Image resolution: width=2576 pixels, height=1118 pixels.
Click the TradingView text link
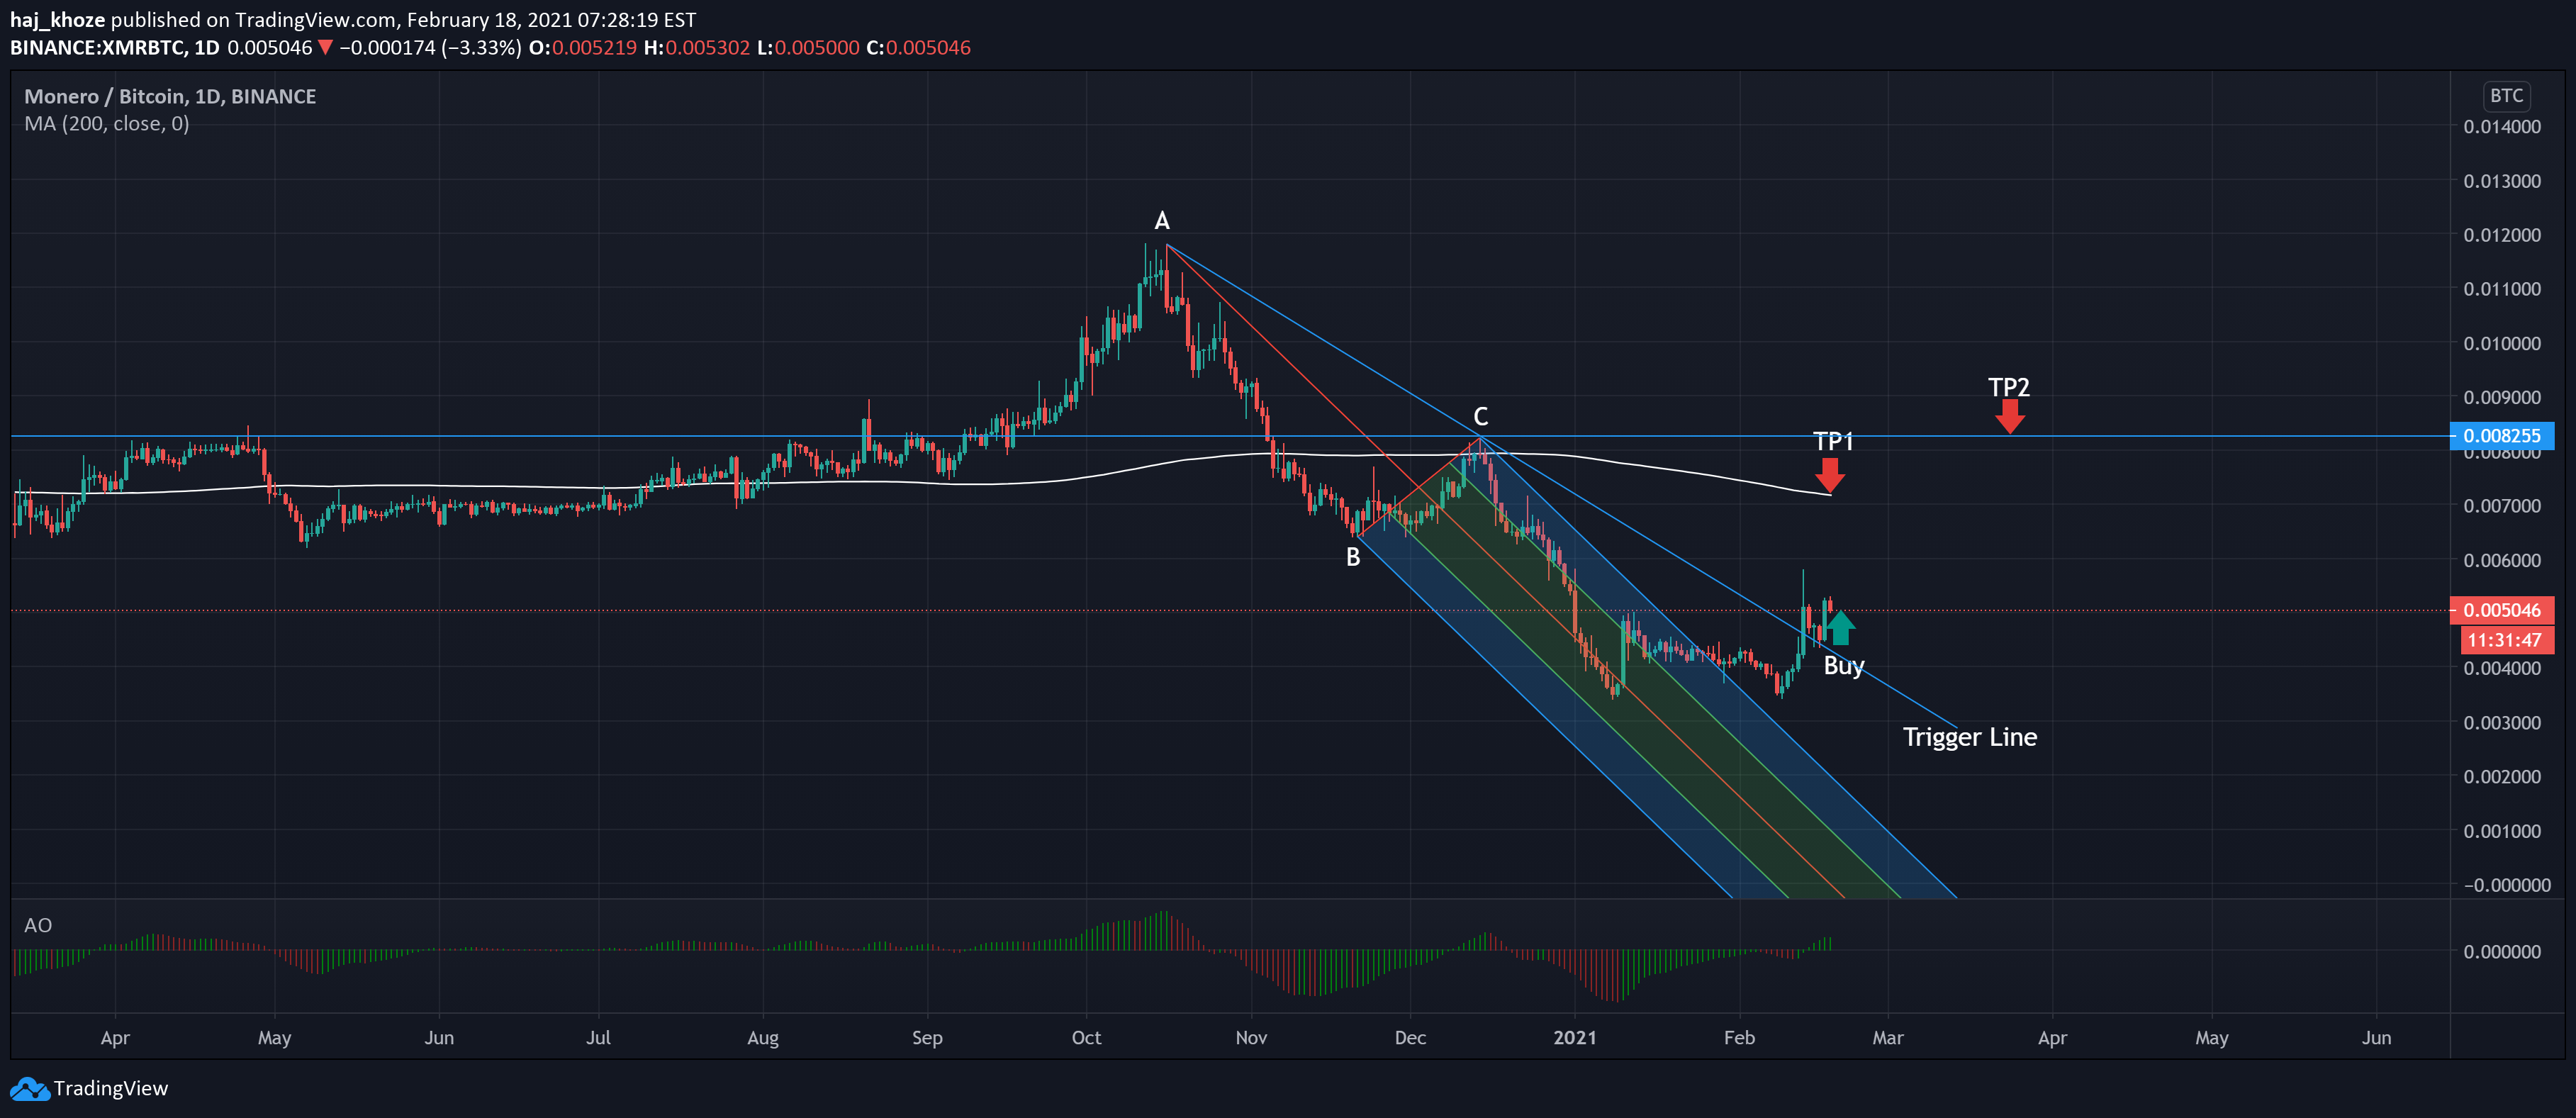click(x=110, y=1089)
